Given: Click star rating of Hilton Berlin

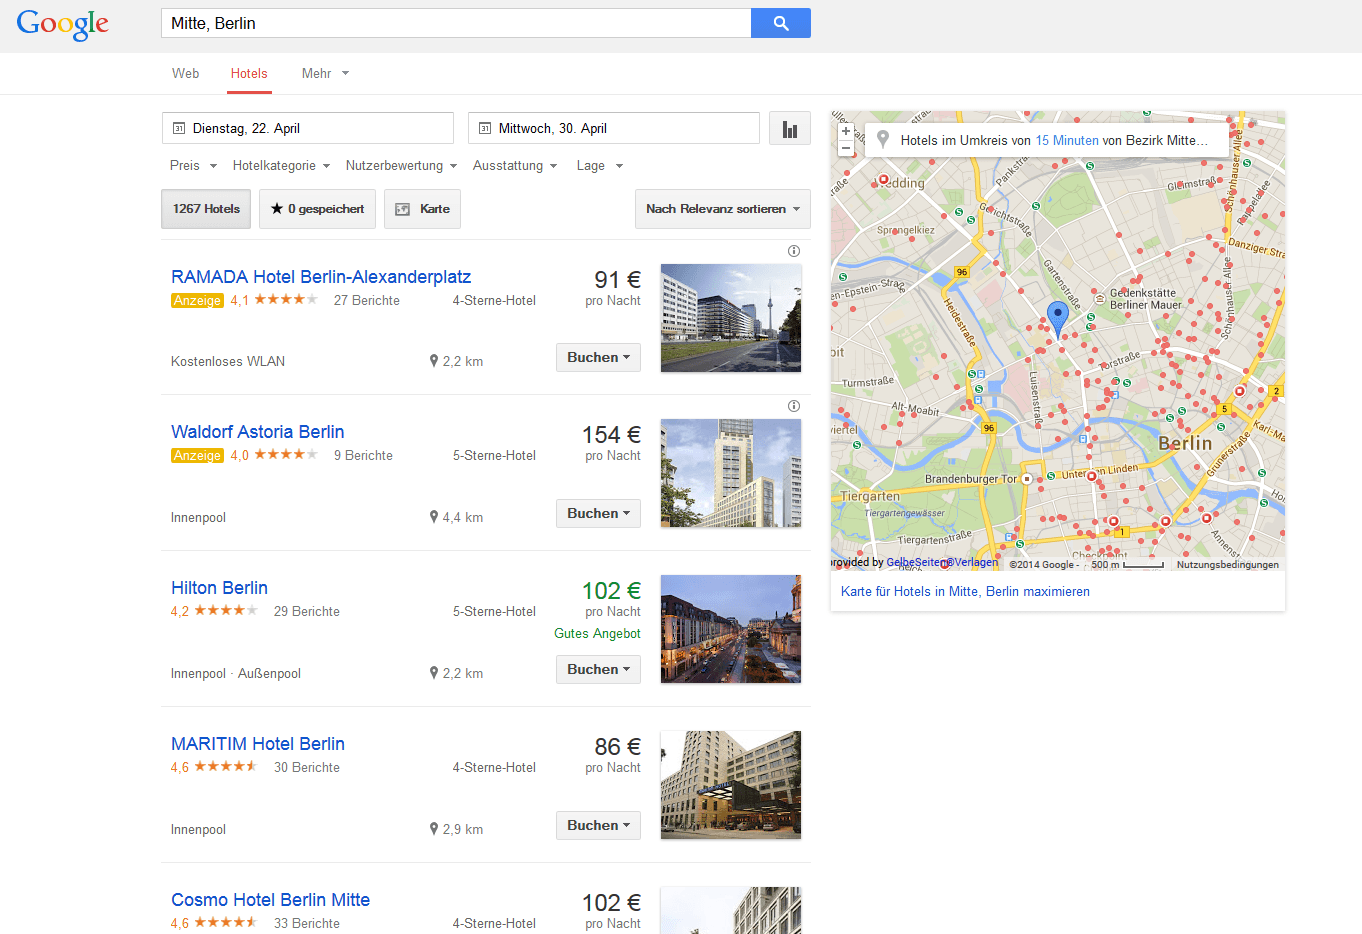Looking at the screenshot, I should click(226, 610).
